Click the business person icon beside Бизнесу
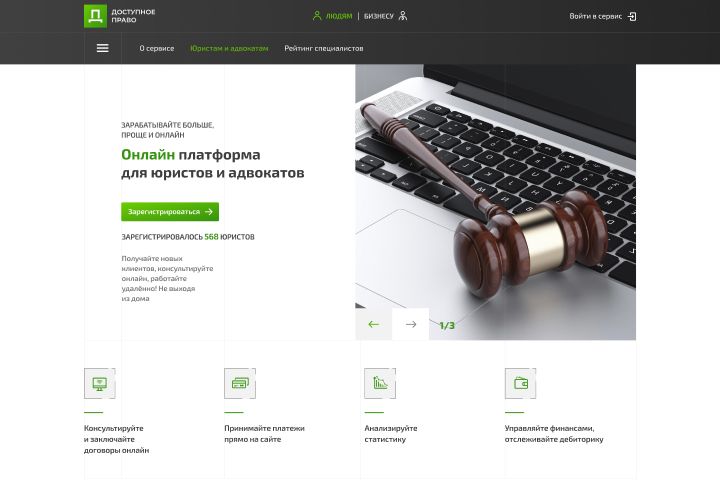720x480 pixels. pyautogui.click(x=403, y=16)
